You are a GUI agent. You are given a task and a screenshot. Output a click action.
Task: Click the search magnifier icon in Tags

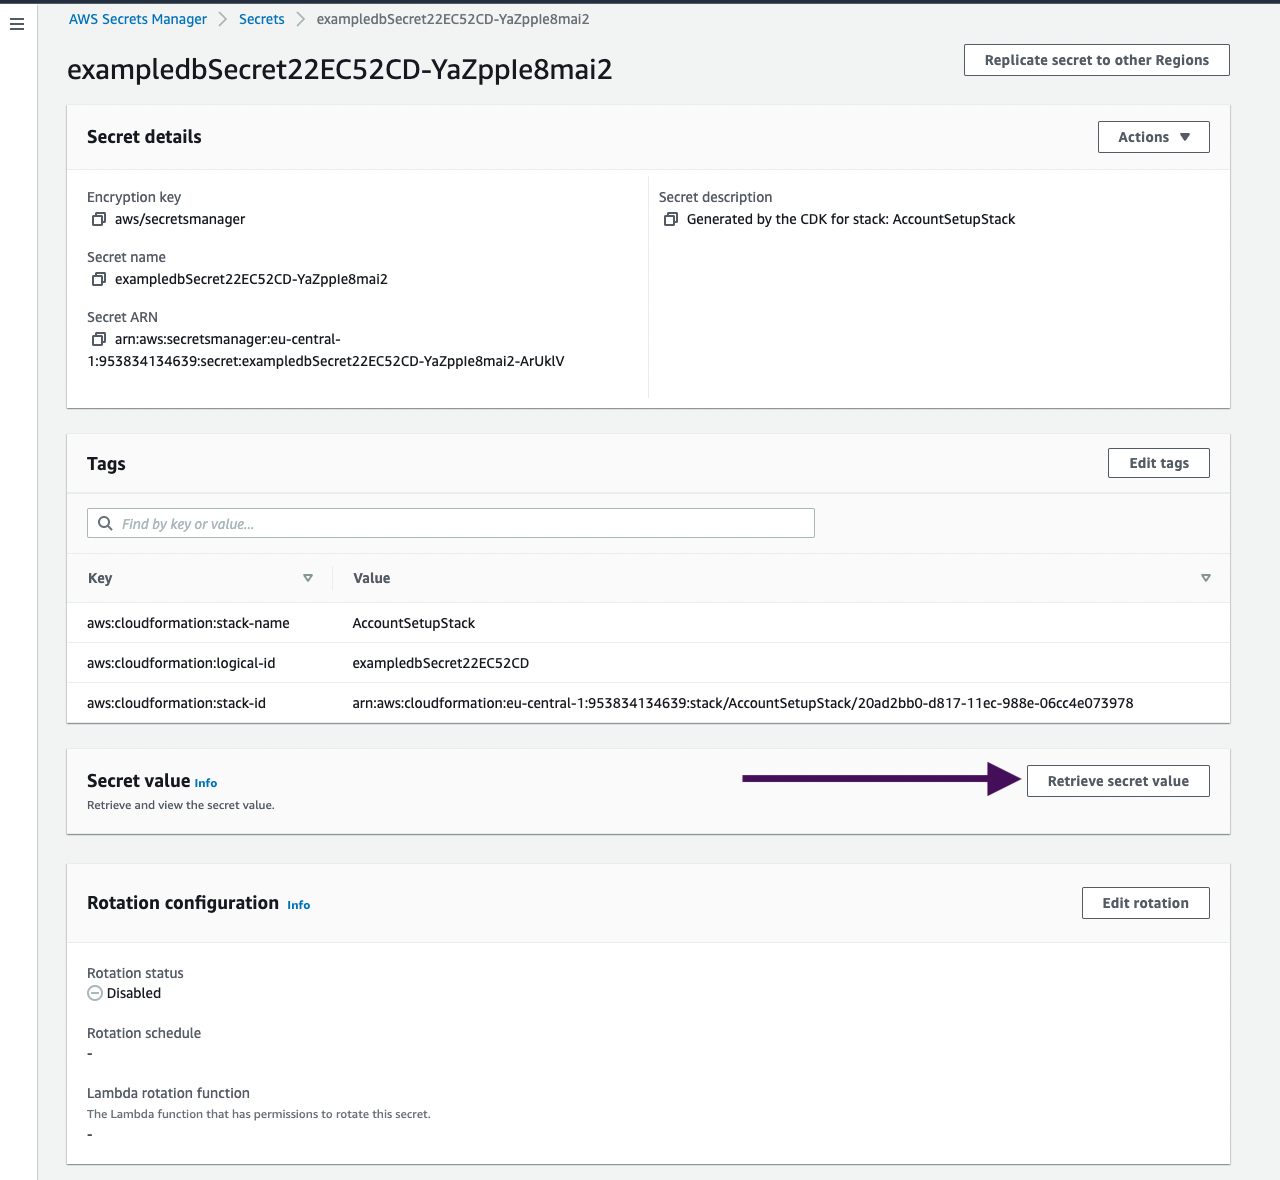pos(105,523)
